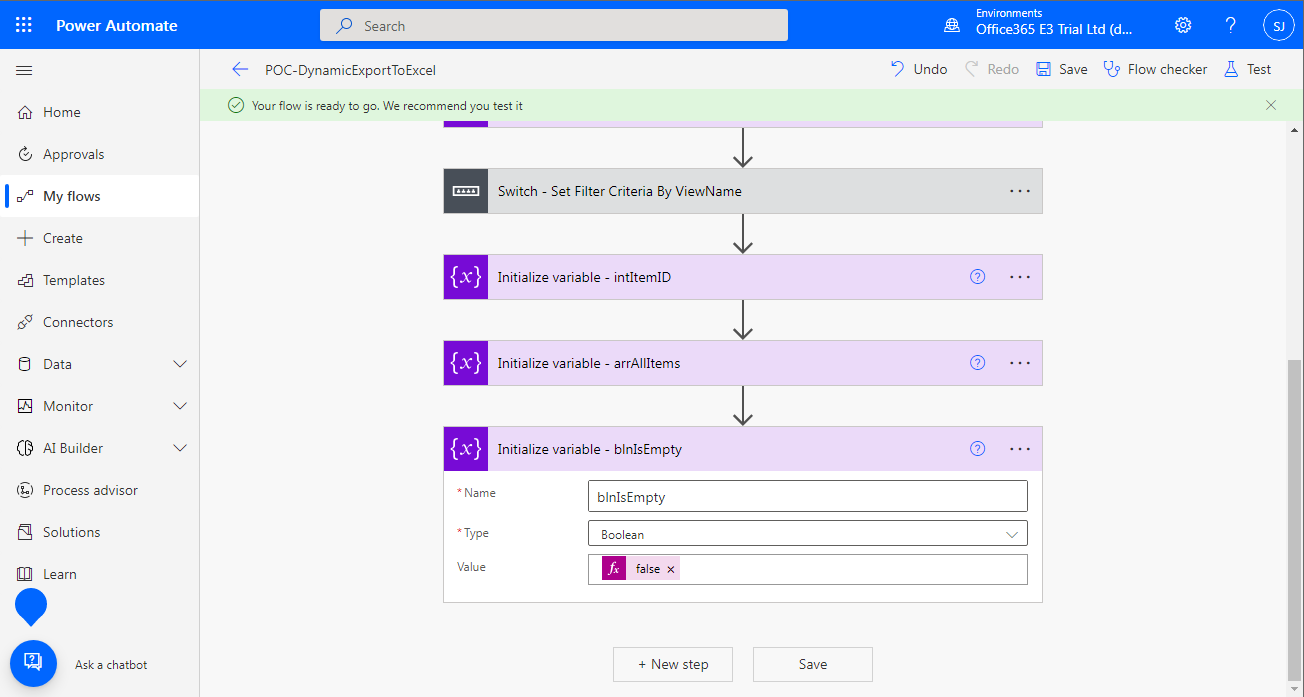The height and width of the screenshot is (697, 1304).
Task: Expand Initialize variable - intItemID step
Action: [743, 277]
